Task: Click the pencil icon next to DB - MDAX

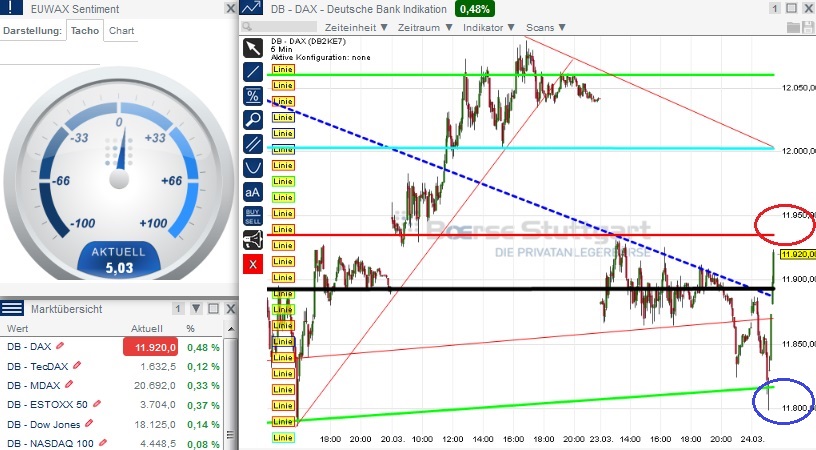Action: (x=69, y=384)
